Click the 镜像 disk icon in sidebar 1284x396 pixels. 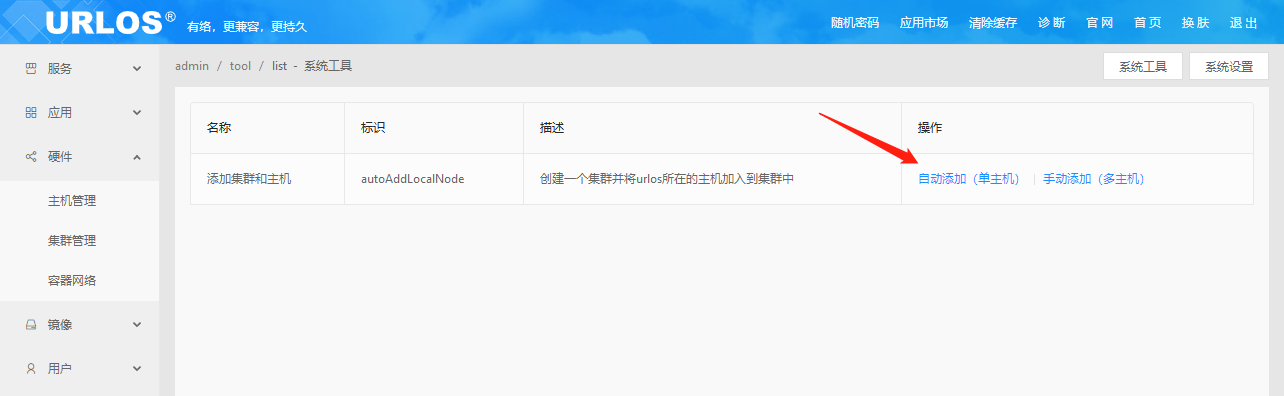(x=31, y=325)
